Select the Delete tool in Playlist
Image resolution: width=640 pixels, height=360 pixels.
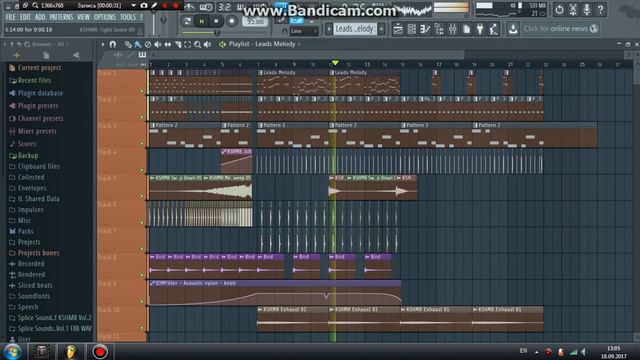point(148,44)
